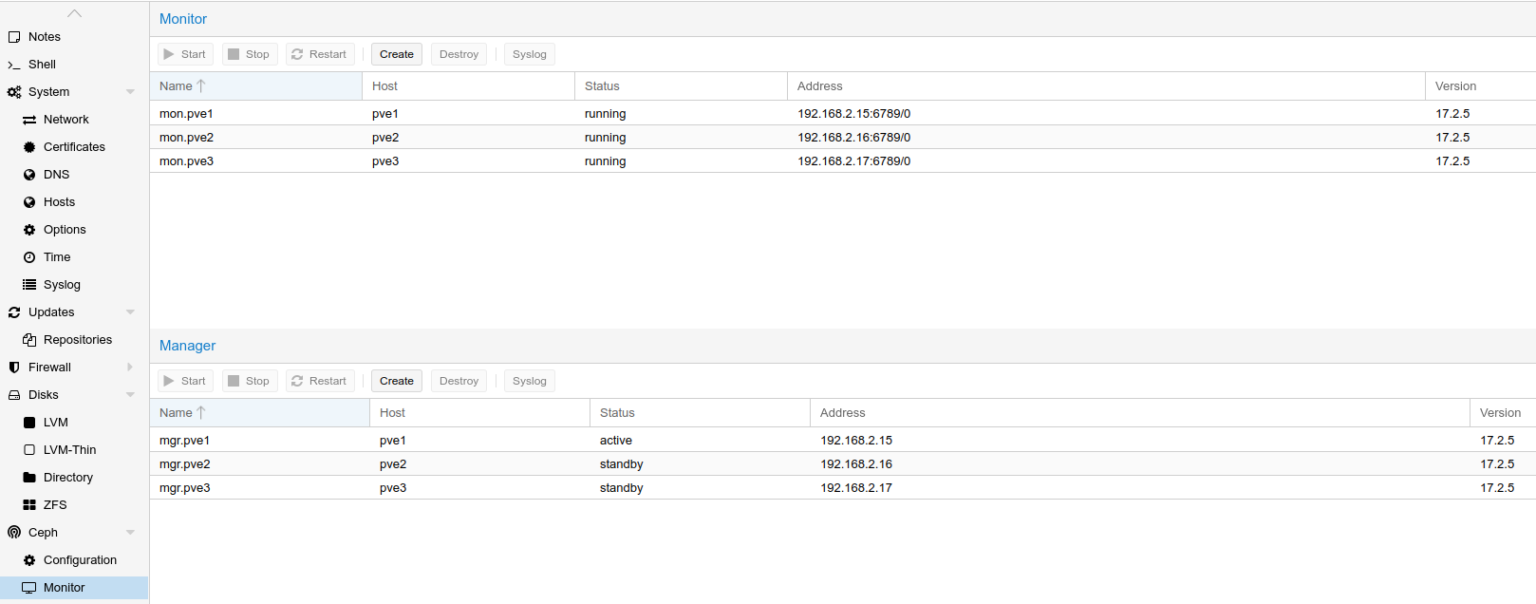Screen dimensions: 1536x604
Task: Open the Shell from the sidebar
Action: tap(40, 64)
